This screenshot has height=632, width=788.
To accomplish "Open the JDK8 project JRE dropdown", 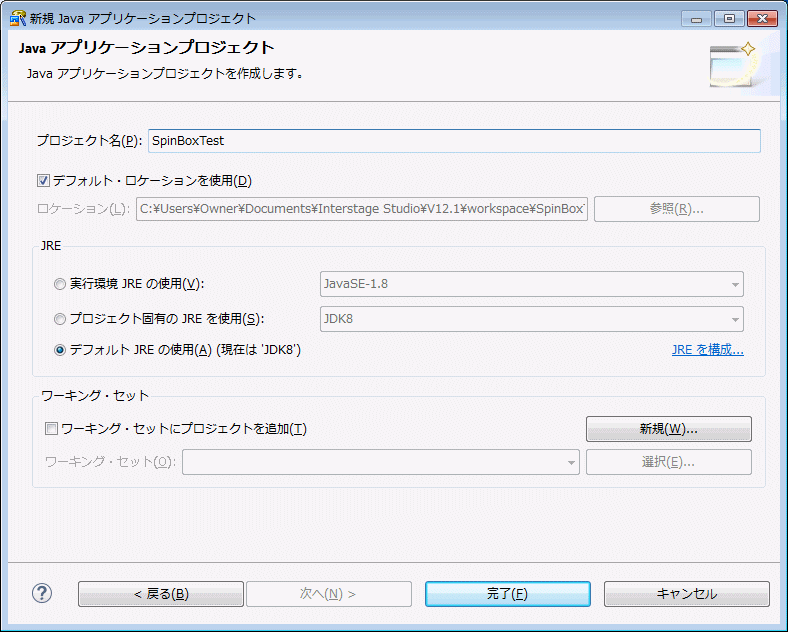I will (x=532, y=319).
